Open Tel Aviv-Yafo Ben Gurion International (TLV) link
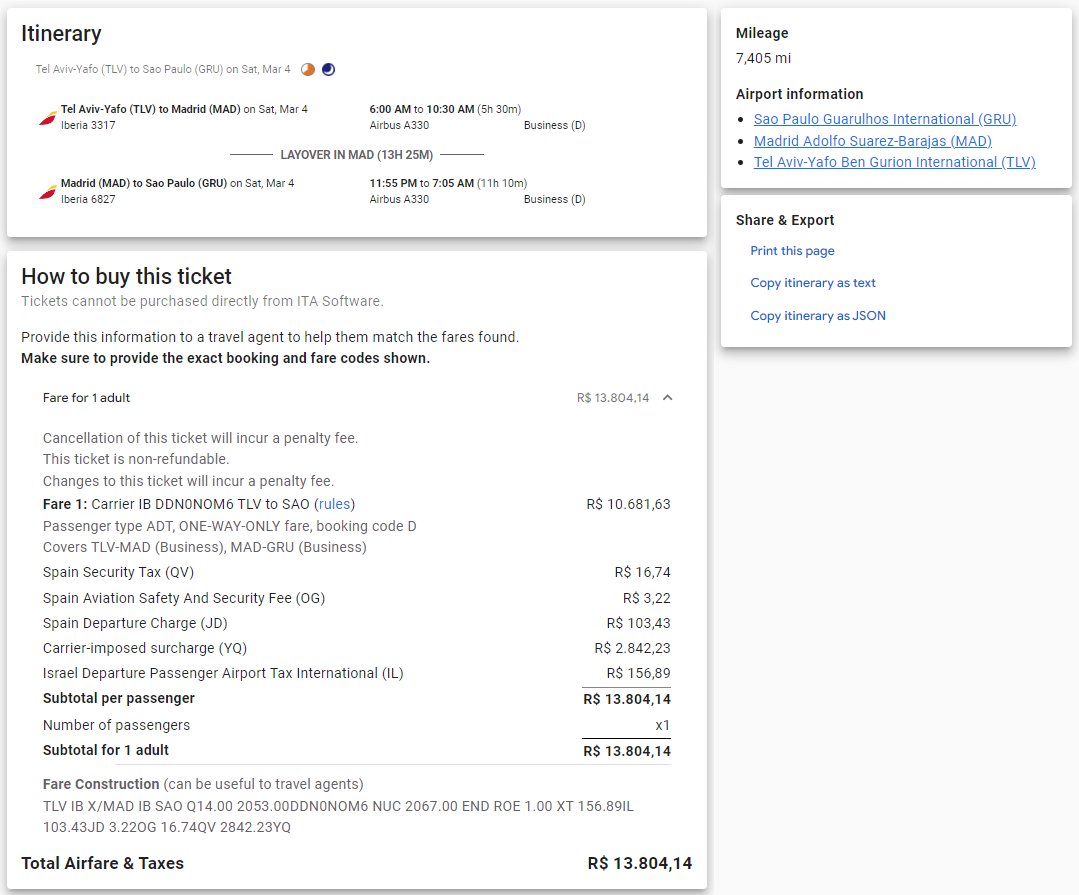Viewport: 1079px width, 895px height. tap(894, 162)
